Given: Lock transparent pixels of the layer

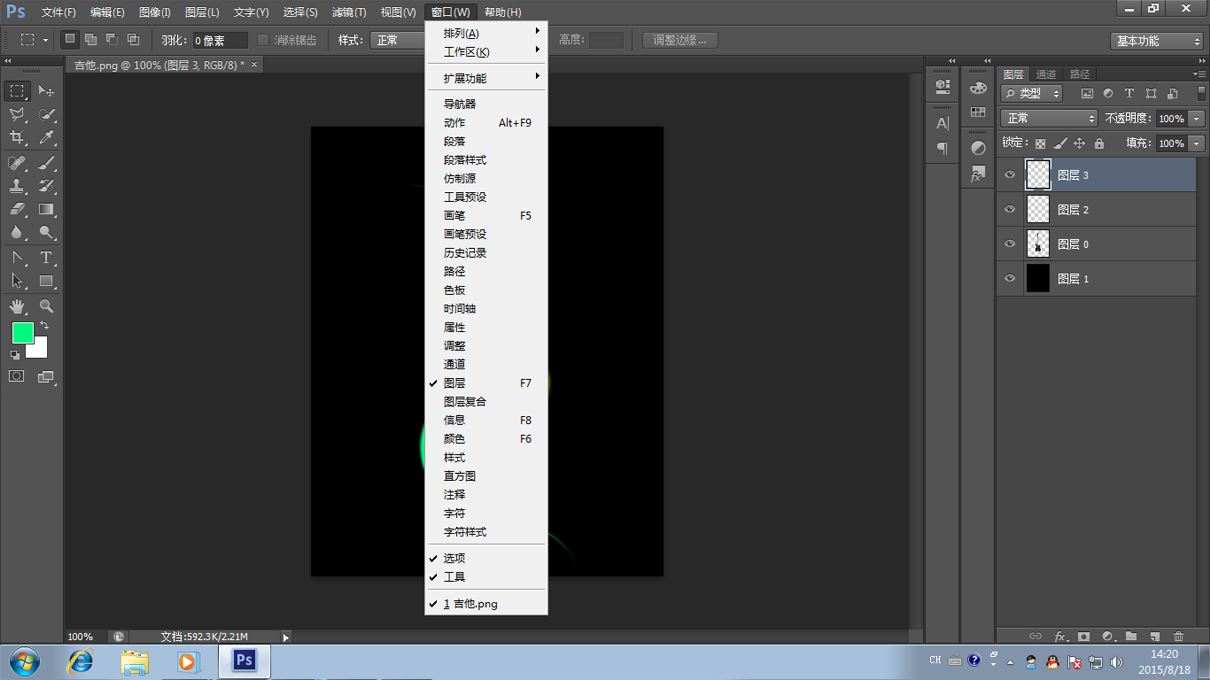Looking at the screenshot, I should pyautogui.click(x=1040, y=144).
